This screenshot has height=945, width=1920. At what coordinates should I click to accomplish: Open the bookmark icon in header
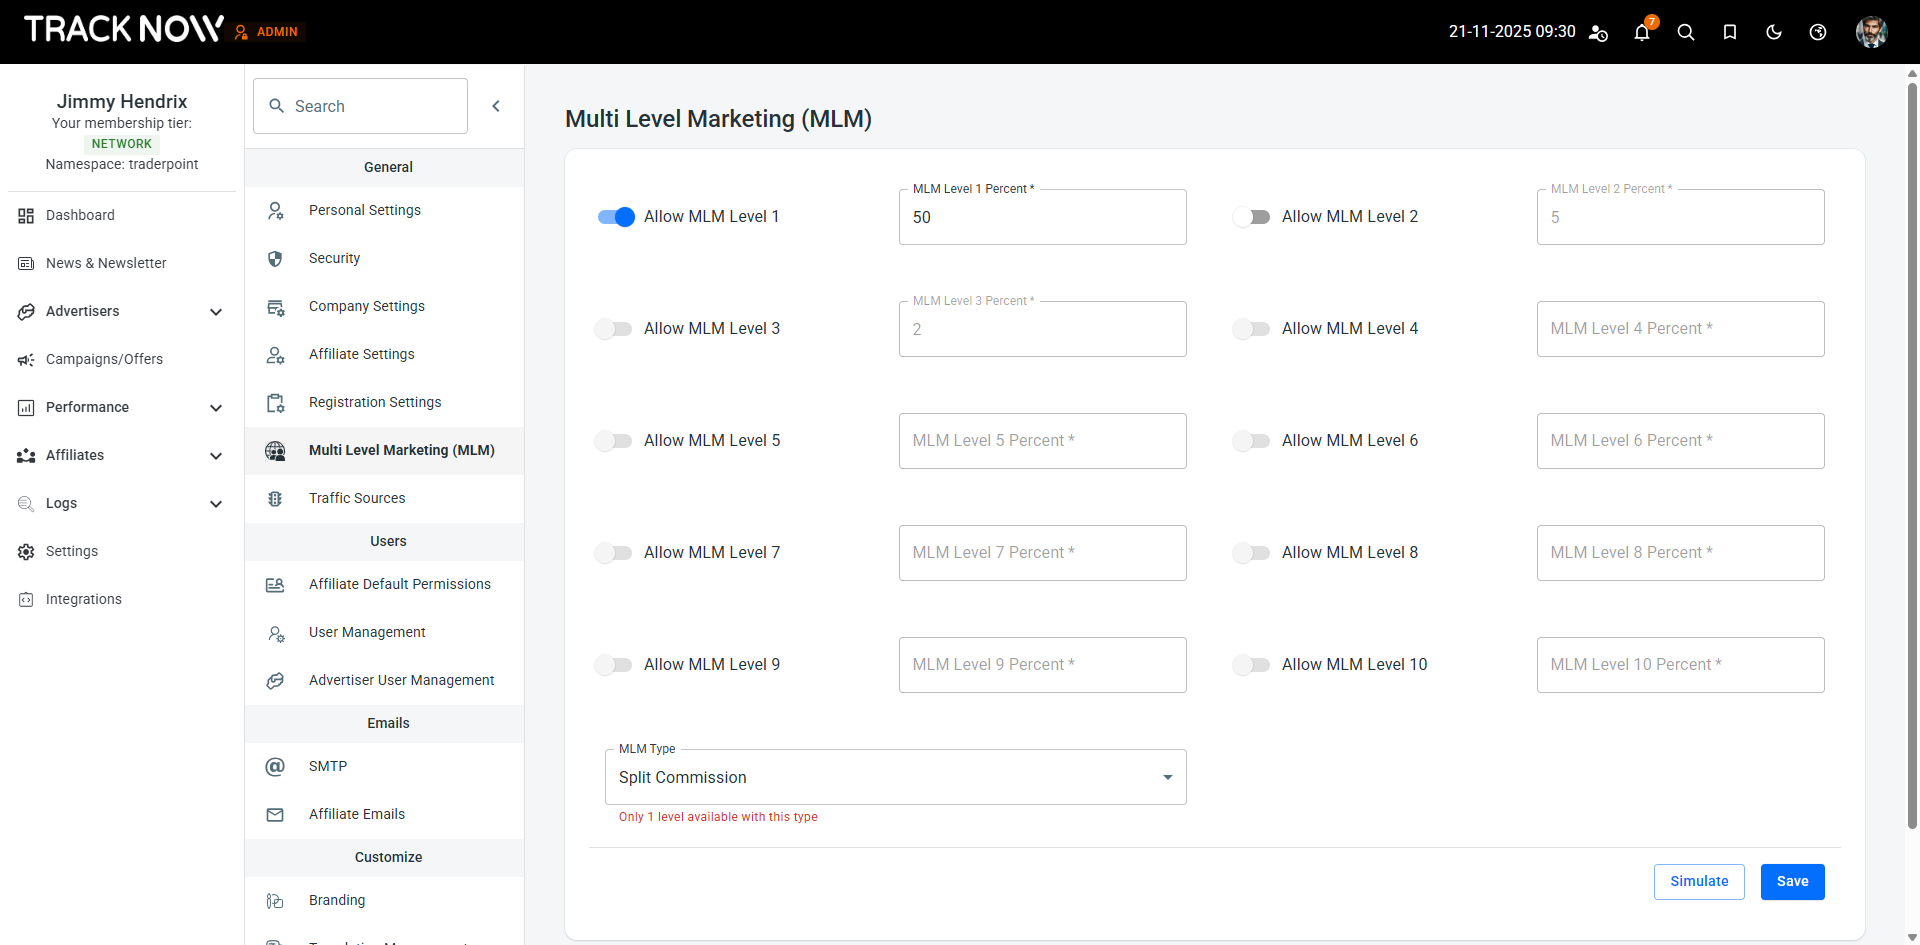coord(1730,32)
